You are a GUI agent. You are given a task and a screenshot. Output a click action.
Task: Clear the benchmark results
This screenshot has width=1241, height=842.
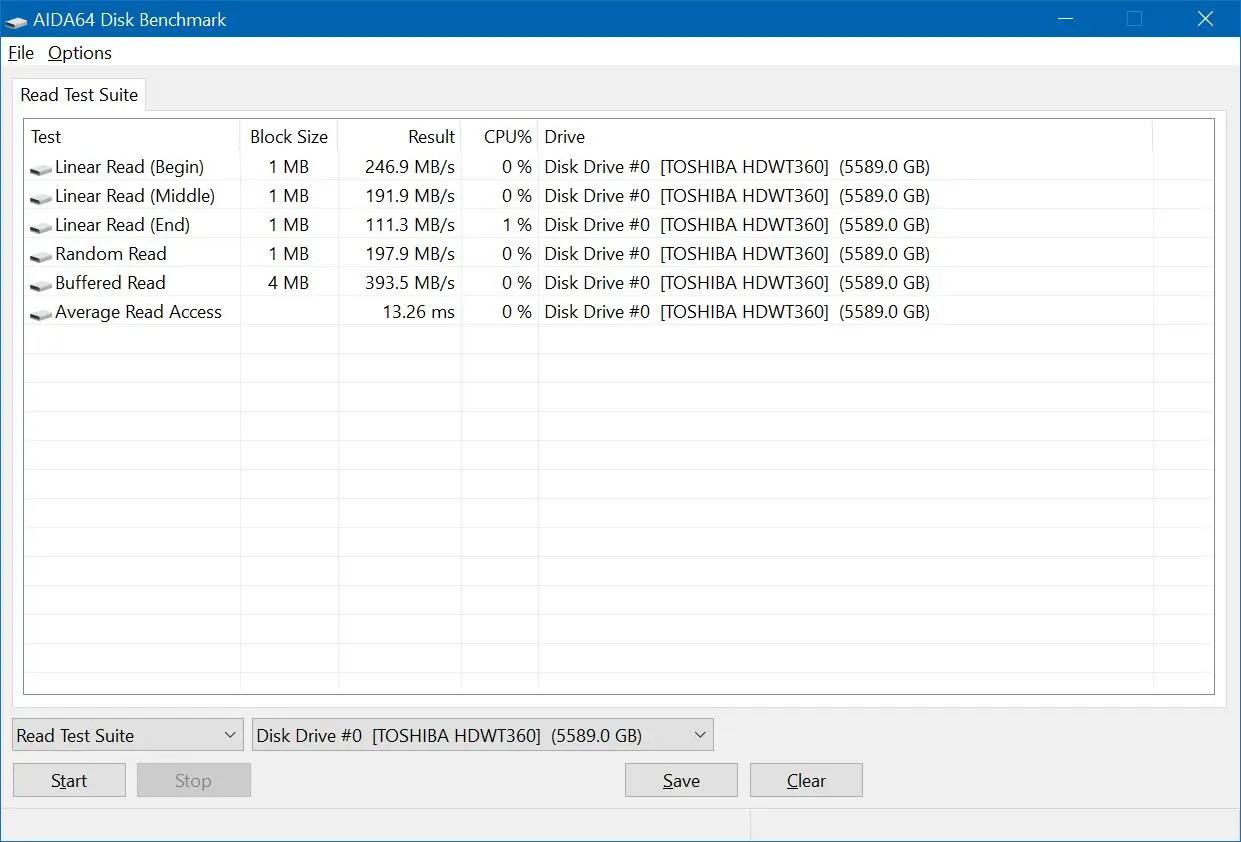[806, 780]
